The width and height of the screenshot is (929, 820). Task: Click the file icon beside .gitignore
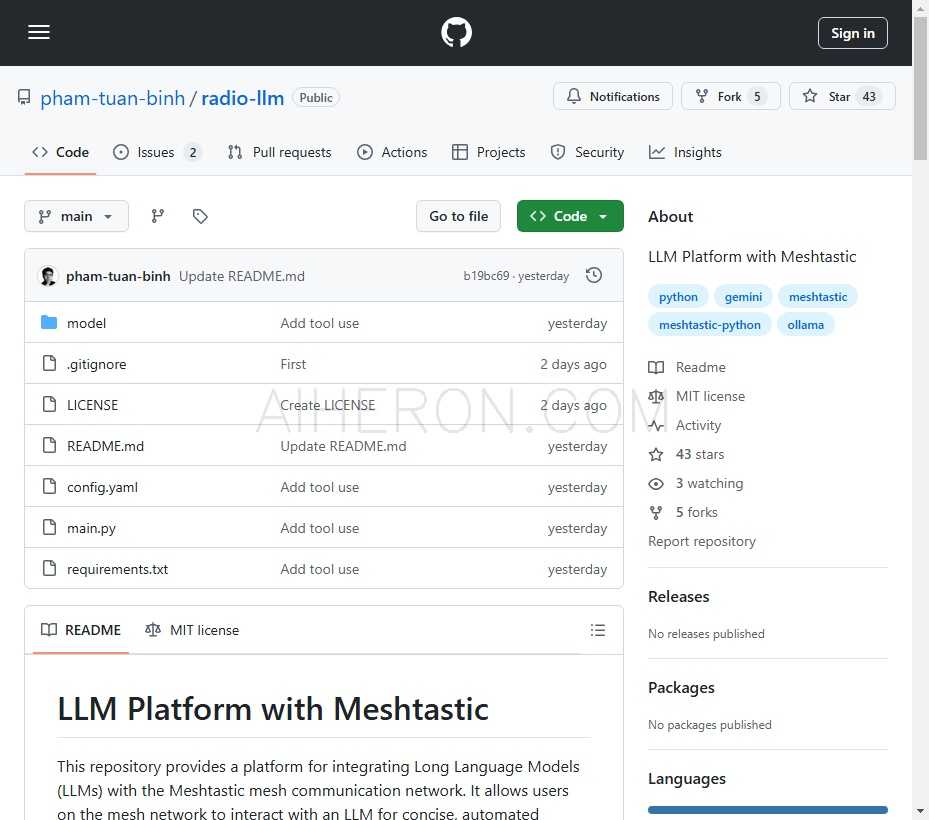point(50,363)
